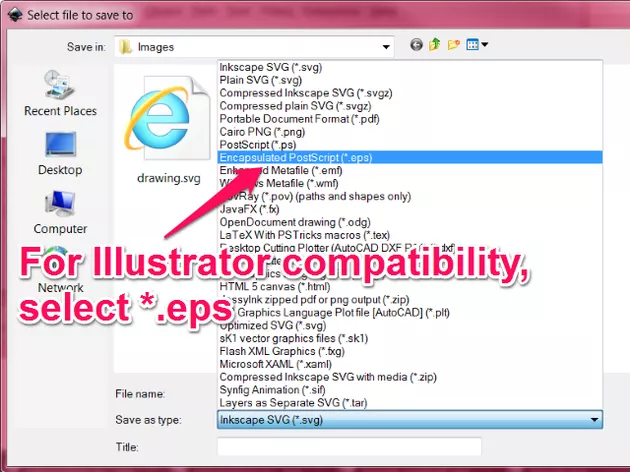Open Computer in places sidebar
The width and height of the screenshot is (630, 472).
(60, 211)
